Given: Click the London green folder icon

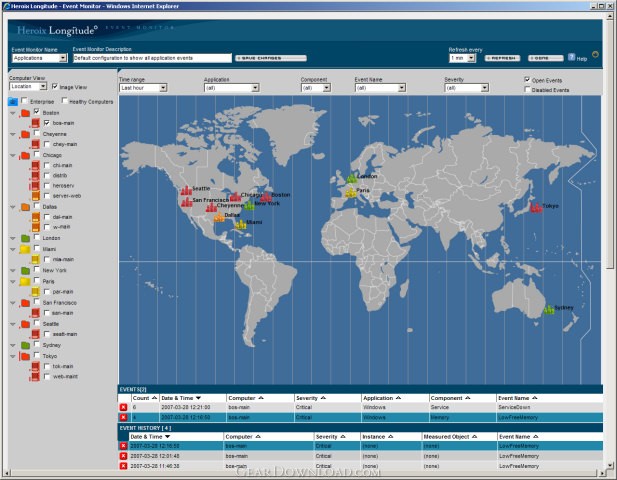Looking at the screenshot, I should 25,238.
